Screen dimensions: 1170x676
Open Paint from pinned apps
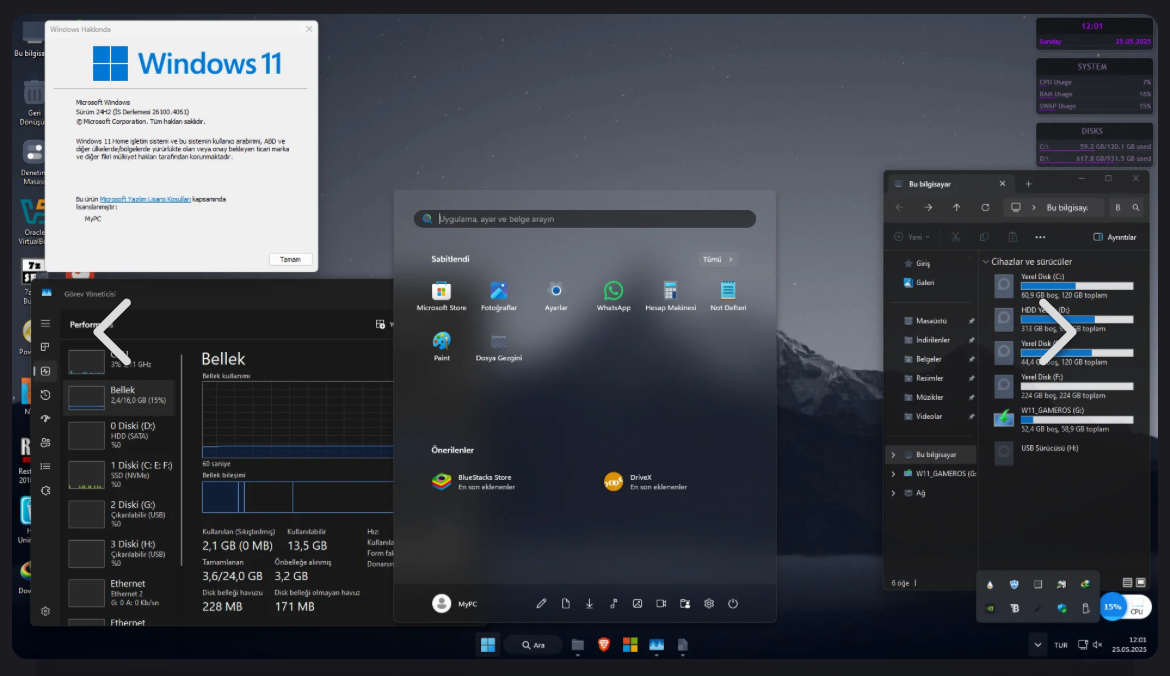tap(442, 347)
